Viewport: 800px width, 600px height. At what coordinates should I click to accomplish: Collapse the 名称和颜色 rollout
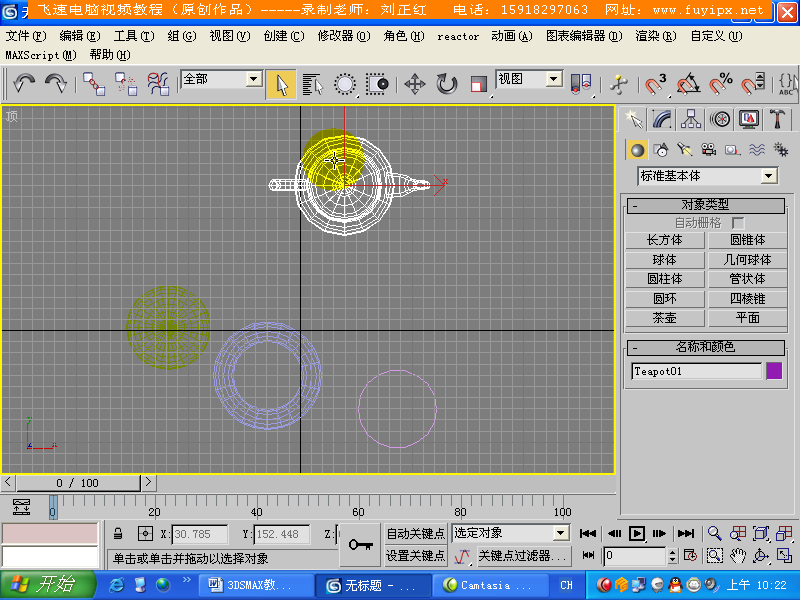point(706,347)
